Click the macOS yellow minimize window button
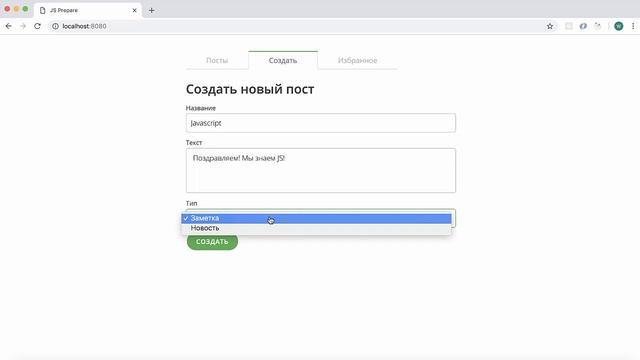640x360 pixels. pyautogui.click(x=16, y=9)
